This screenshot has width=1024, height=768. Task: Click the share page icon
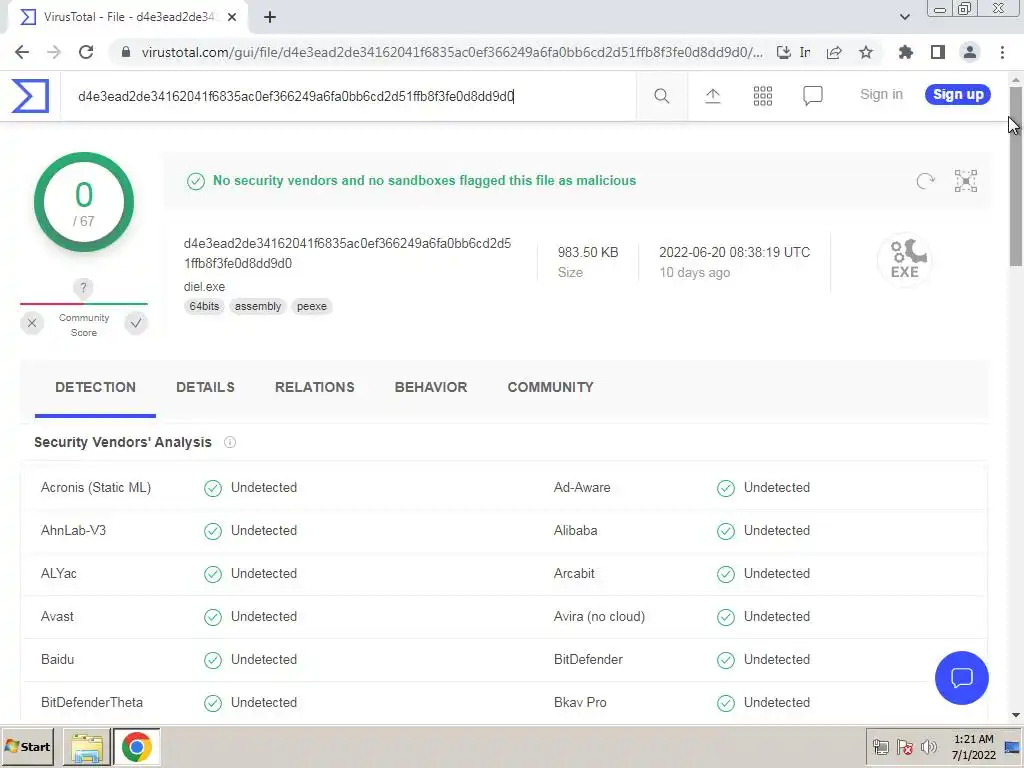point(834,52)
